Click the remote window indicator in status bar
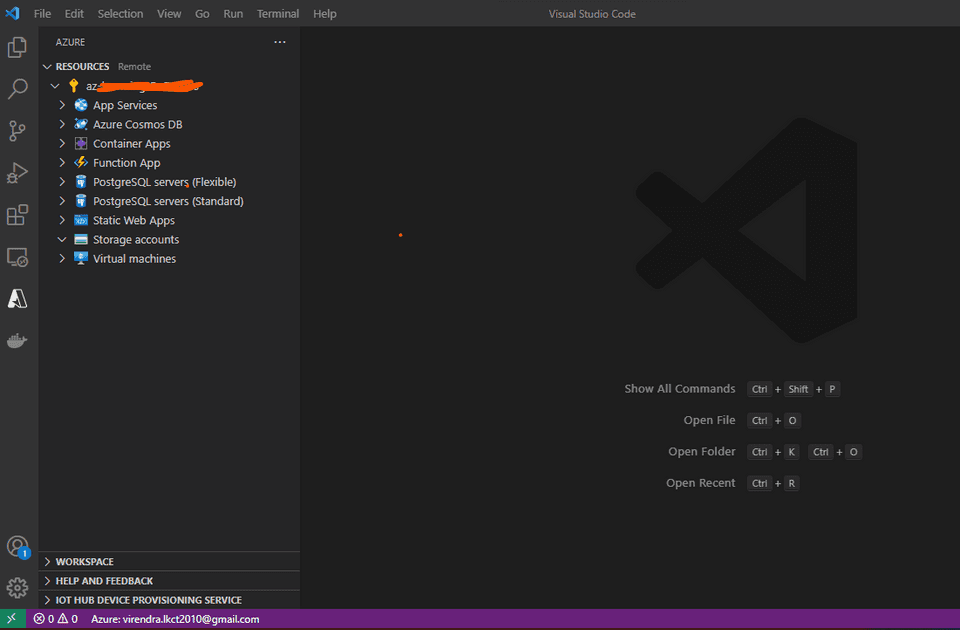This screenshot has width=960, height=630. (12, 619)
